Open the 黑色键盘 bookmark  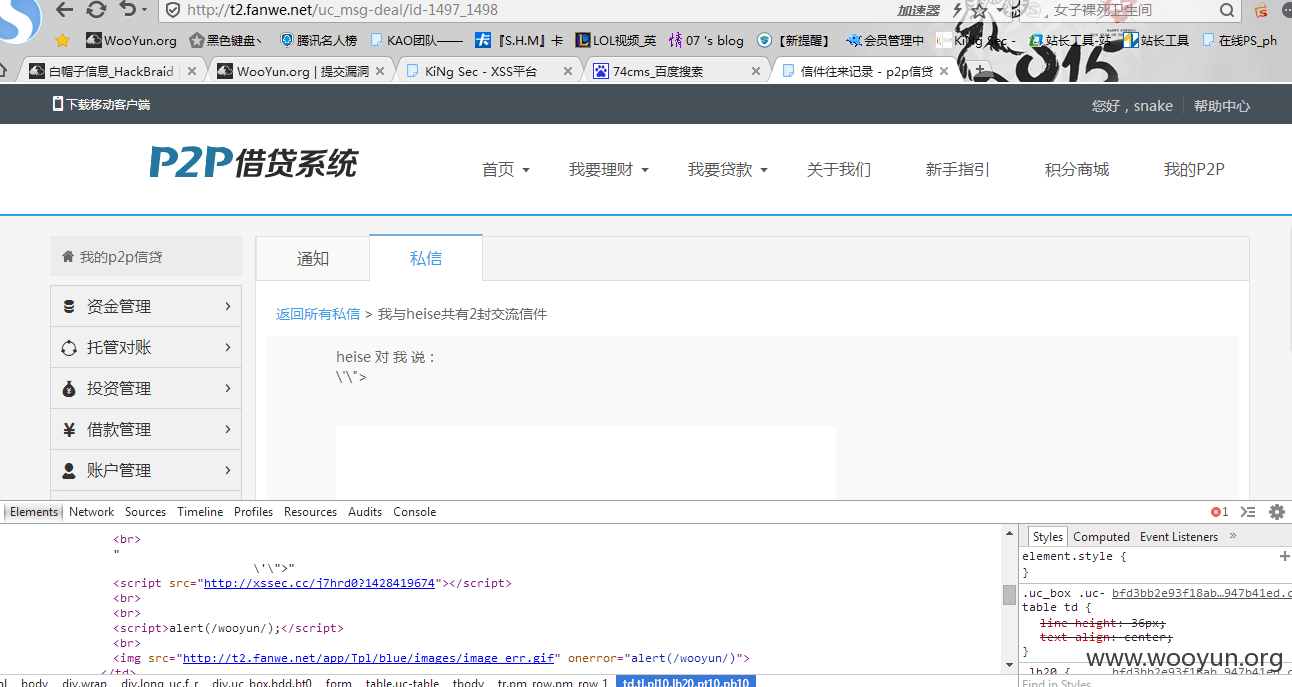click(227, 41)
